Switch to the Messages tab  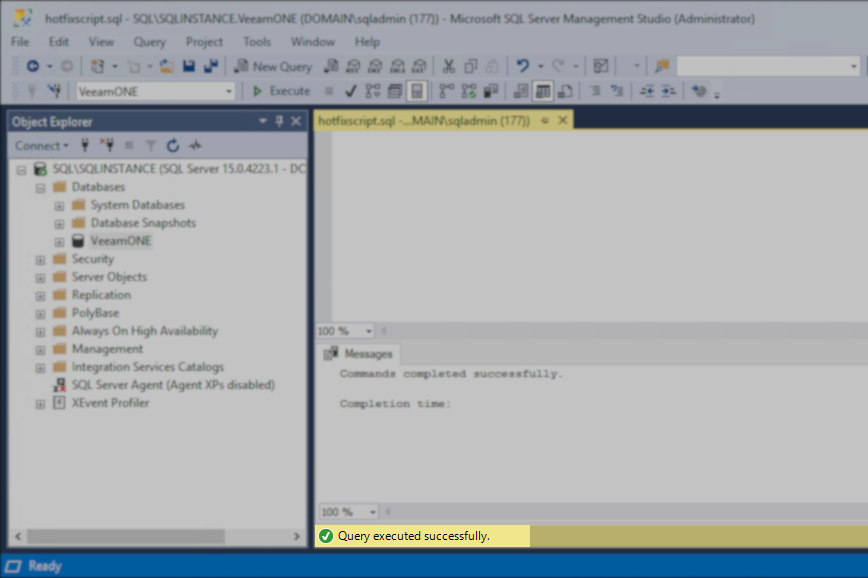(359, 353)
